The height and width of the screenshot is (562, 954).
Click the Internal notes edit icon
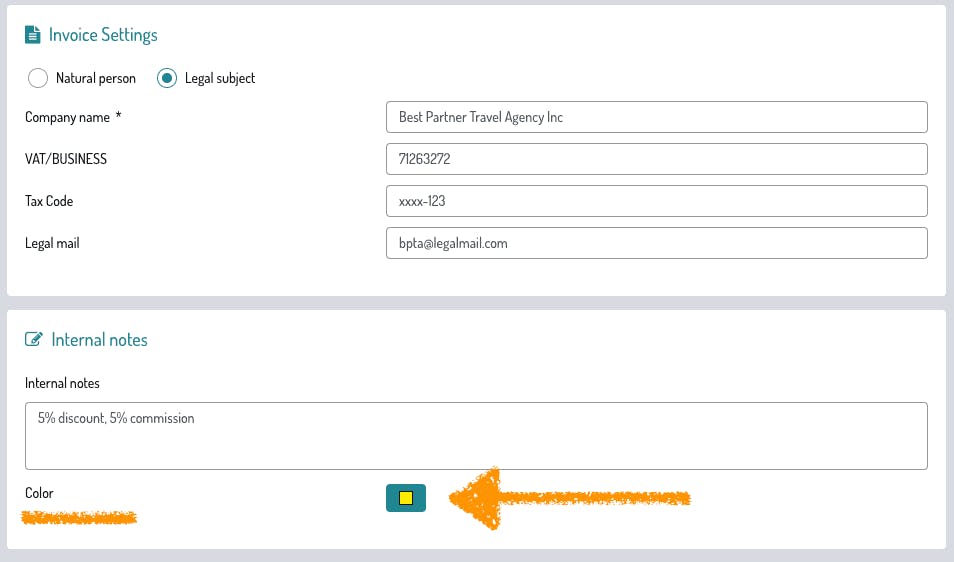pyautogui.click(x=33, y=340)
